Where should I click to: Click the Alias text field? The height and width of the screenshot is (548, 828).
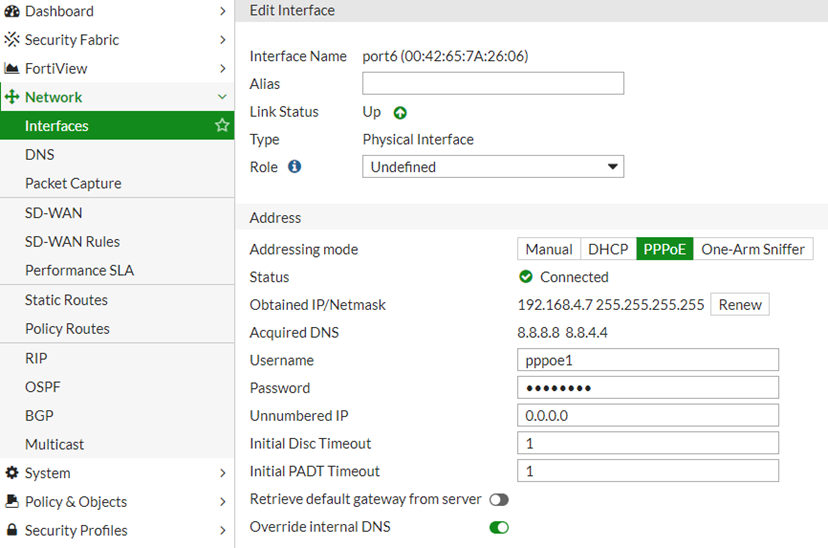point(492,84)
